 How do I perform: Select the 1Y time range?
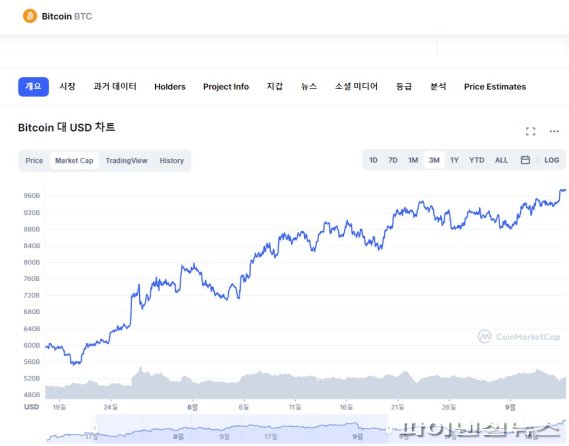tap(454, 160)
